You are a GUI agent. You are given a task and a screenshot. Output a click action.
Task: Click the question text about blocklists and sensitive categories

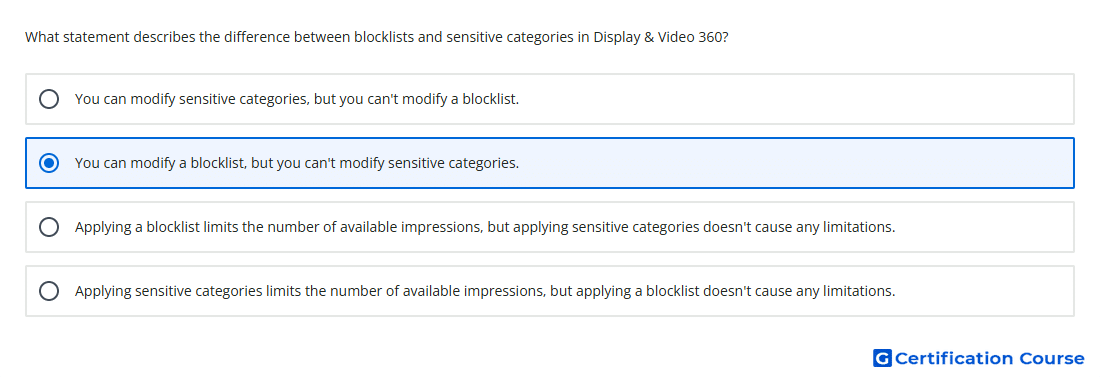point(376,37)
